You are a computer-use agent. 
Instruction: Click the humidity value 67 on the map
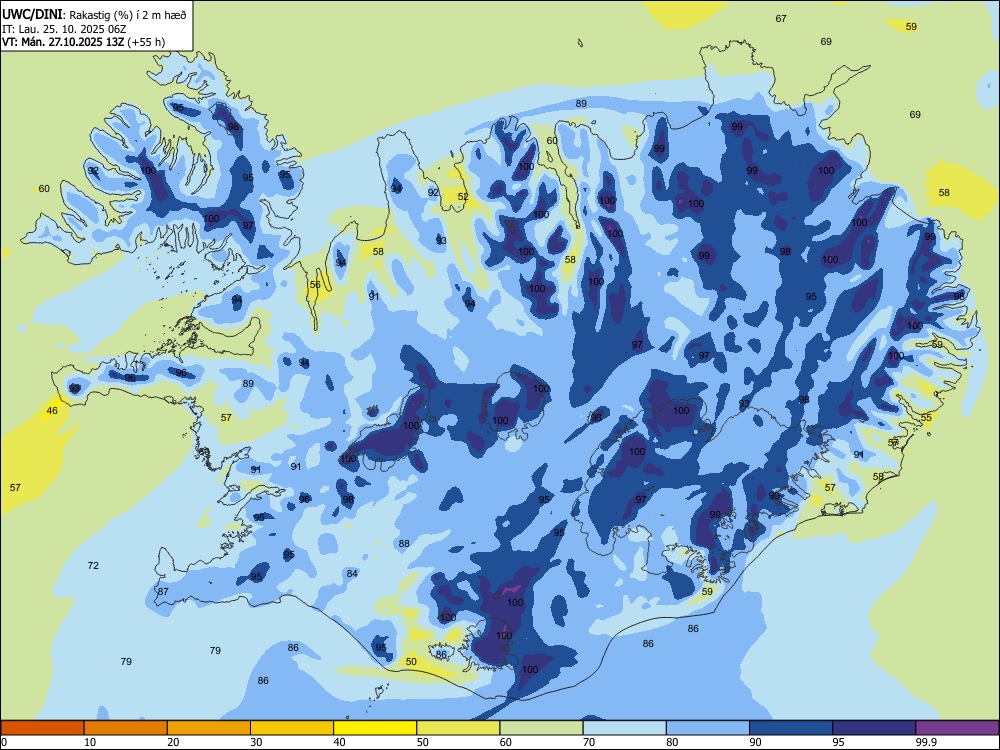[781, 18]
